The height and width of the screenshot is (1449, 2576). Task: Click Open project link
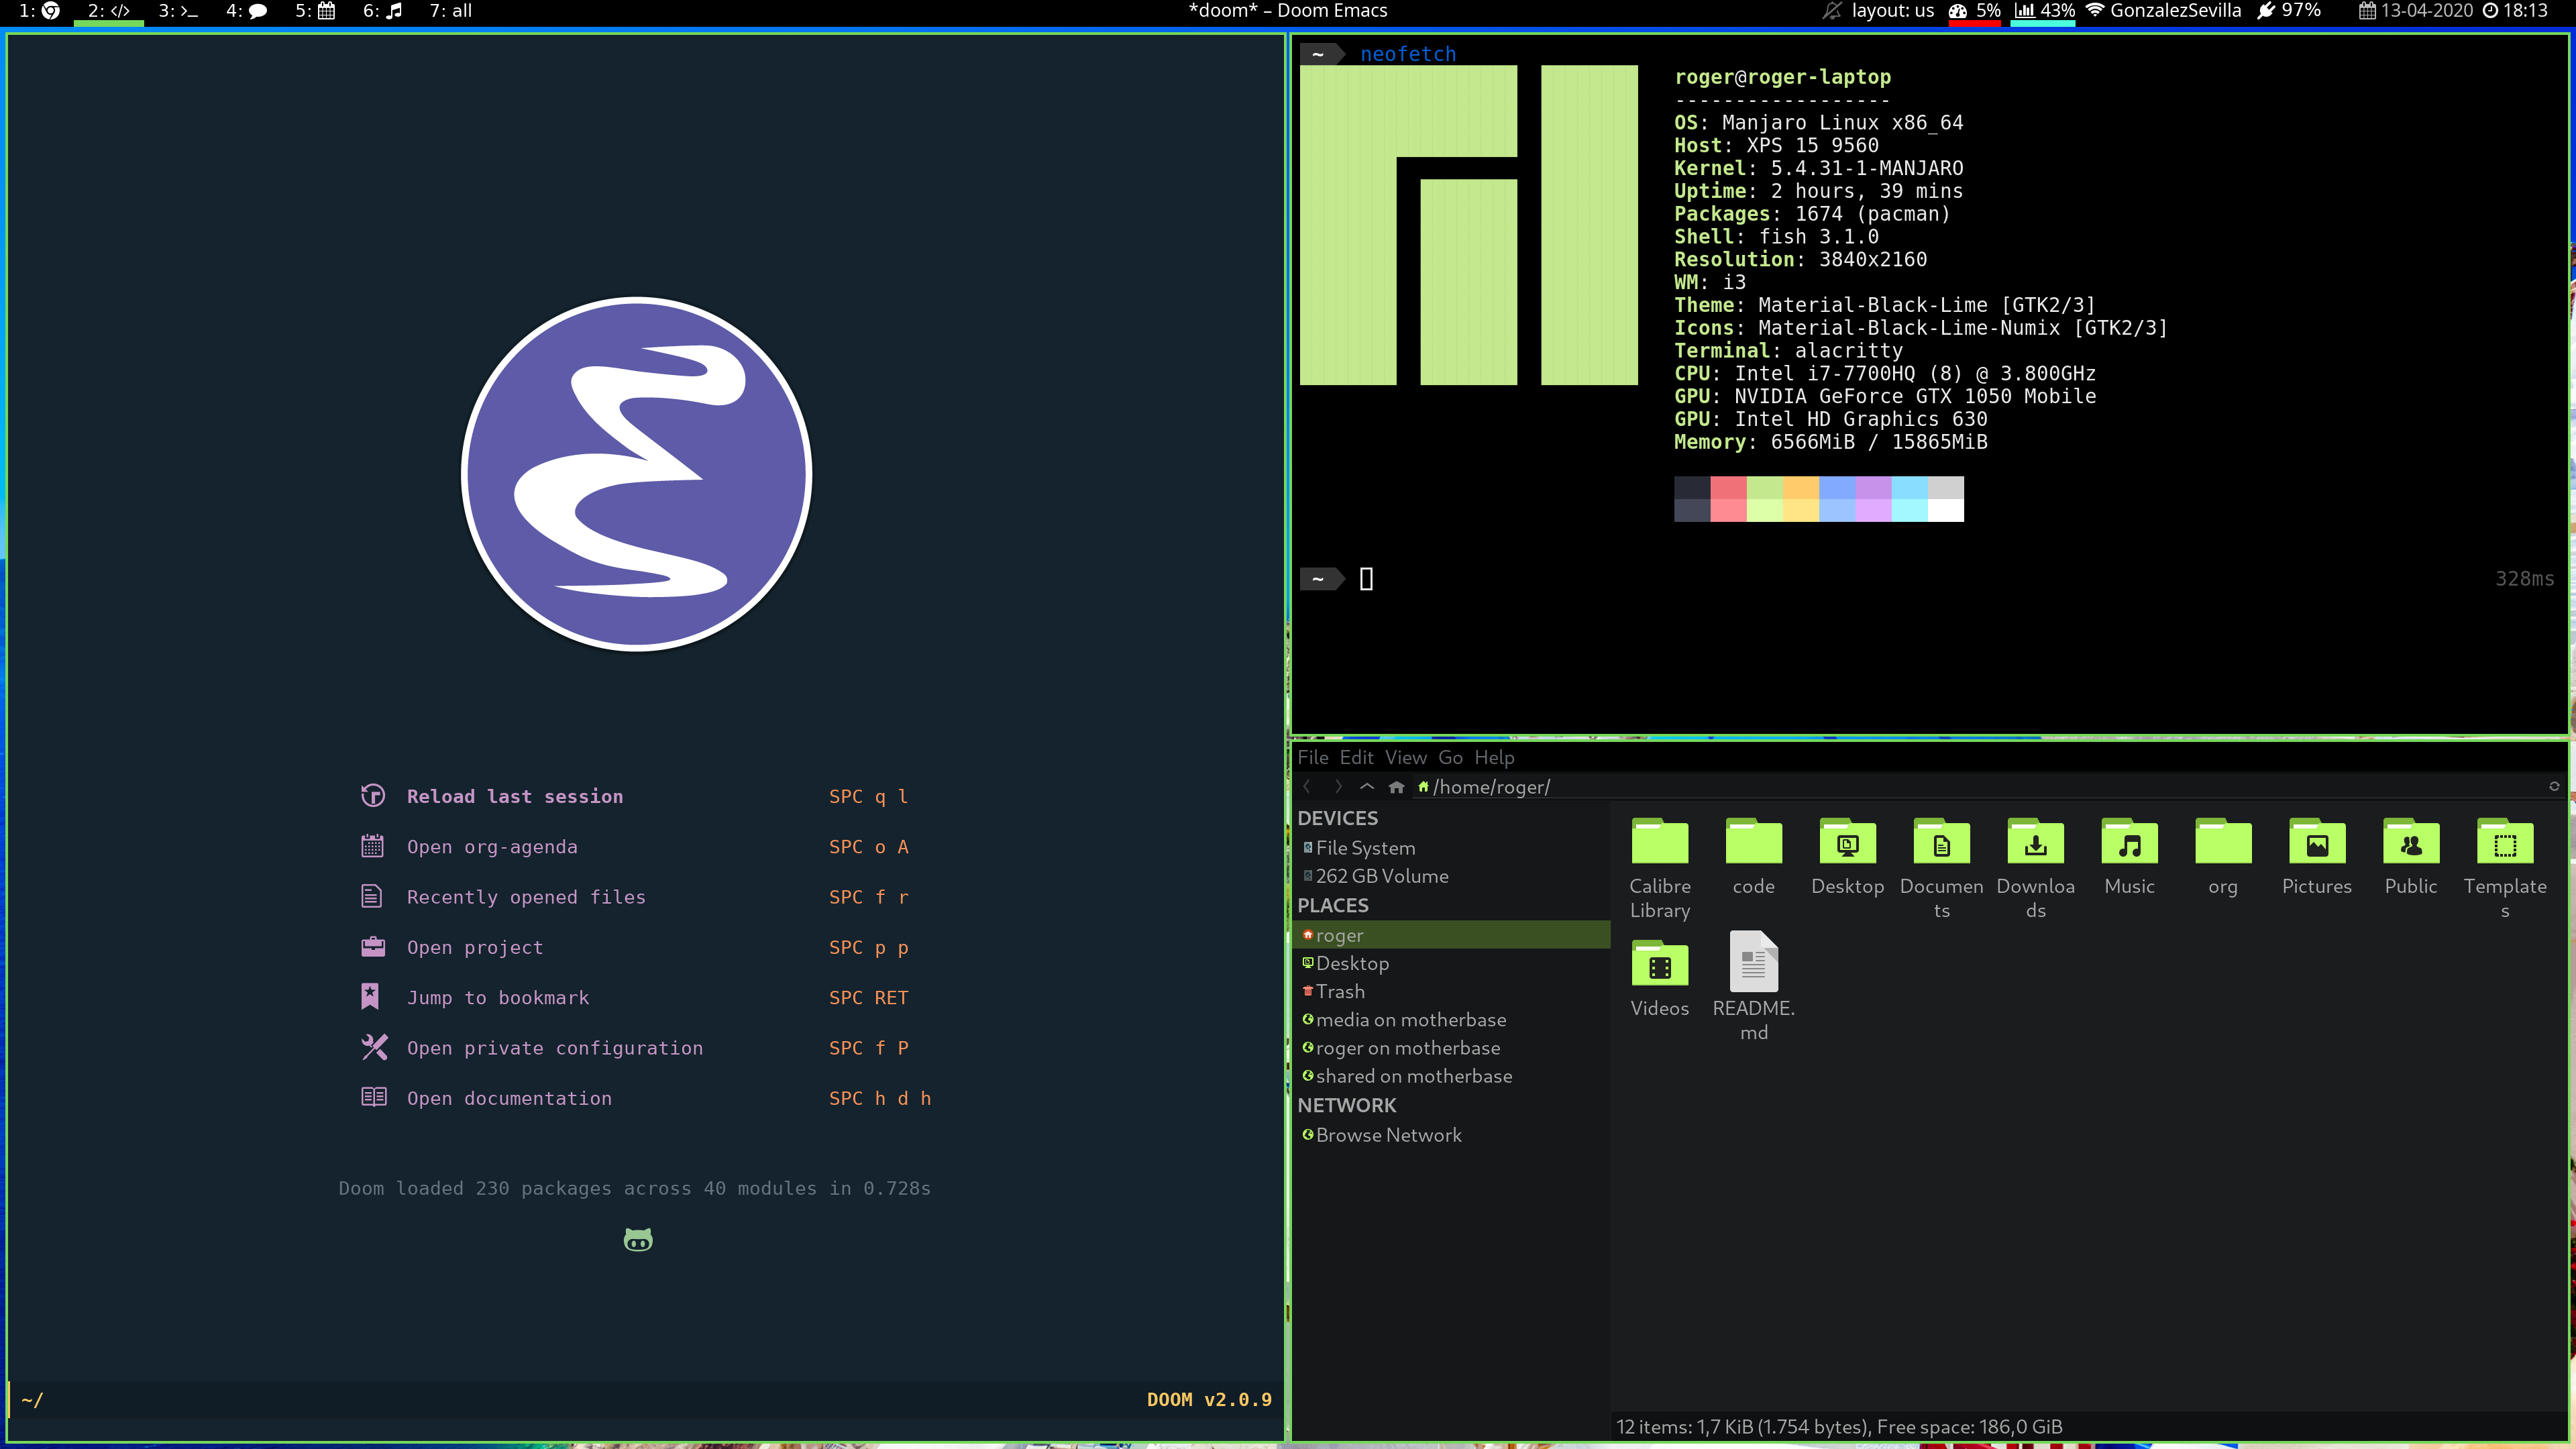point(475,947)
